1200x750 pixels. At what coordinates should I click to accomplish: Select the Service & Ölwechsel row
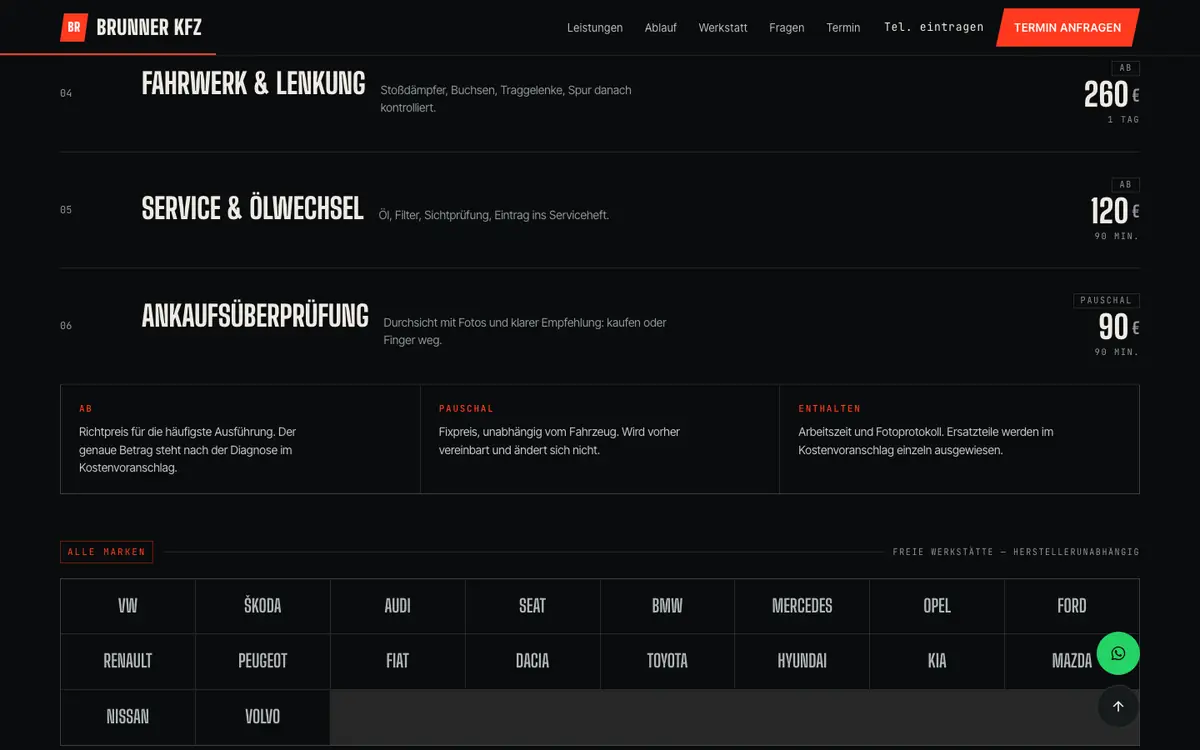coord(600,210)
